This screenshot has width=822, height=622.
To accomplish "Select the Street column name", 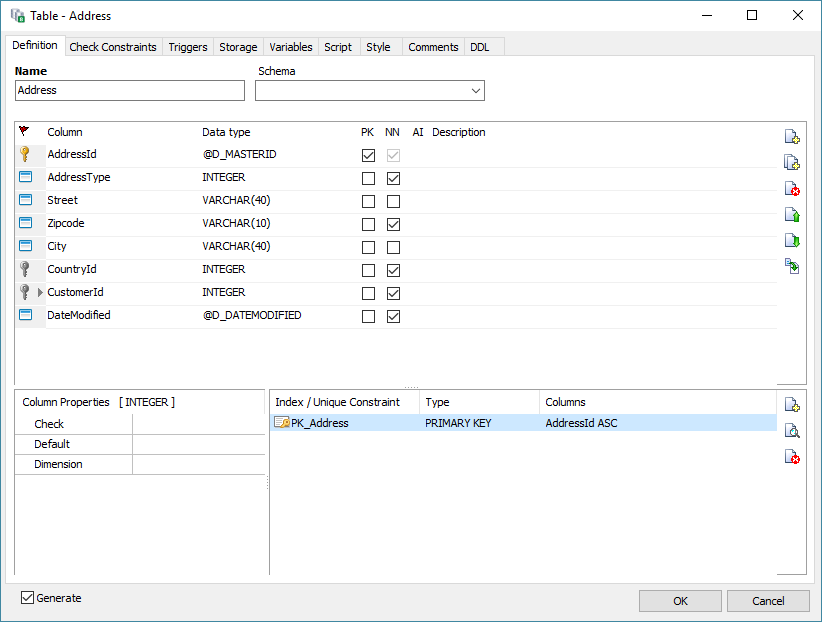I will pyautogui.click(x=62, y=200).
